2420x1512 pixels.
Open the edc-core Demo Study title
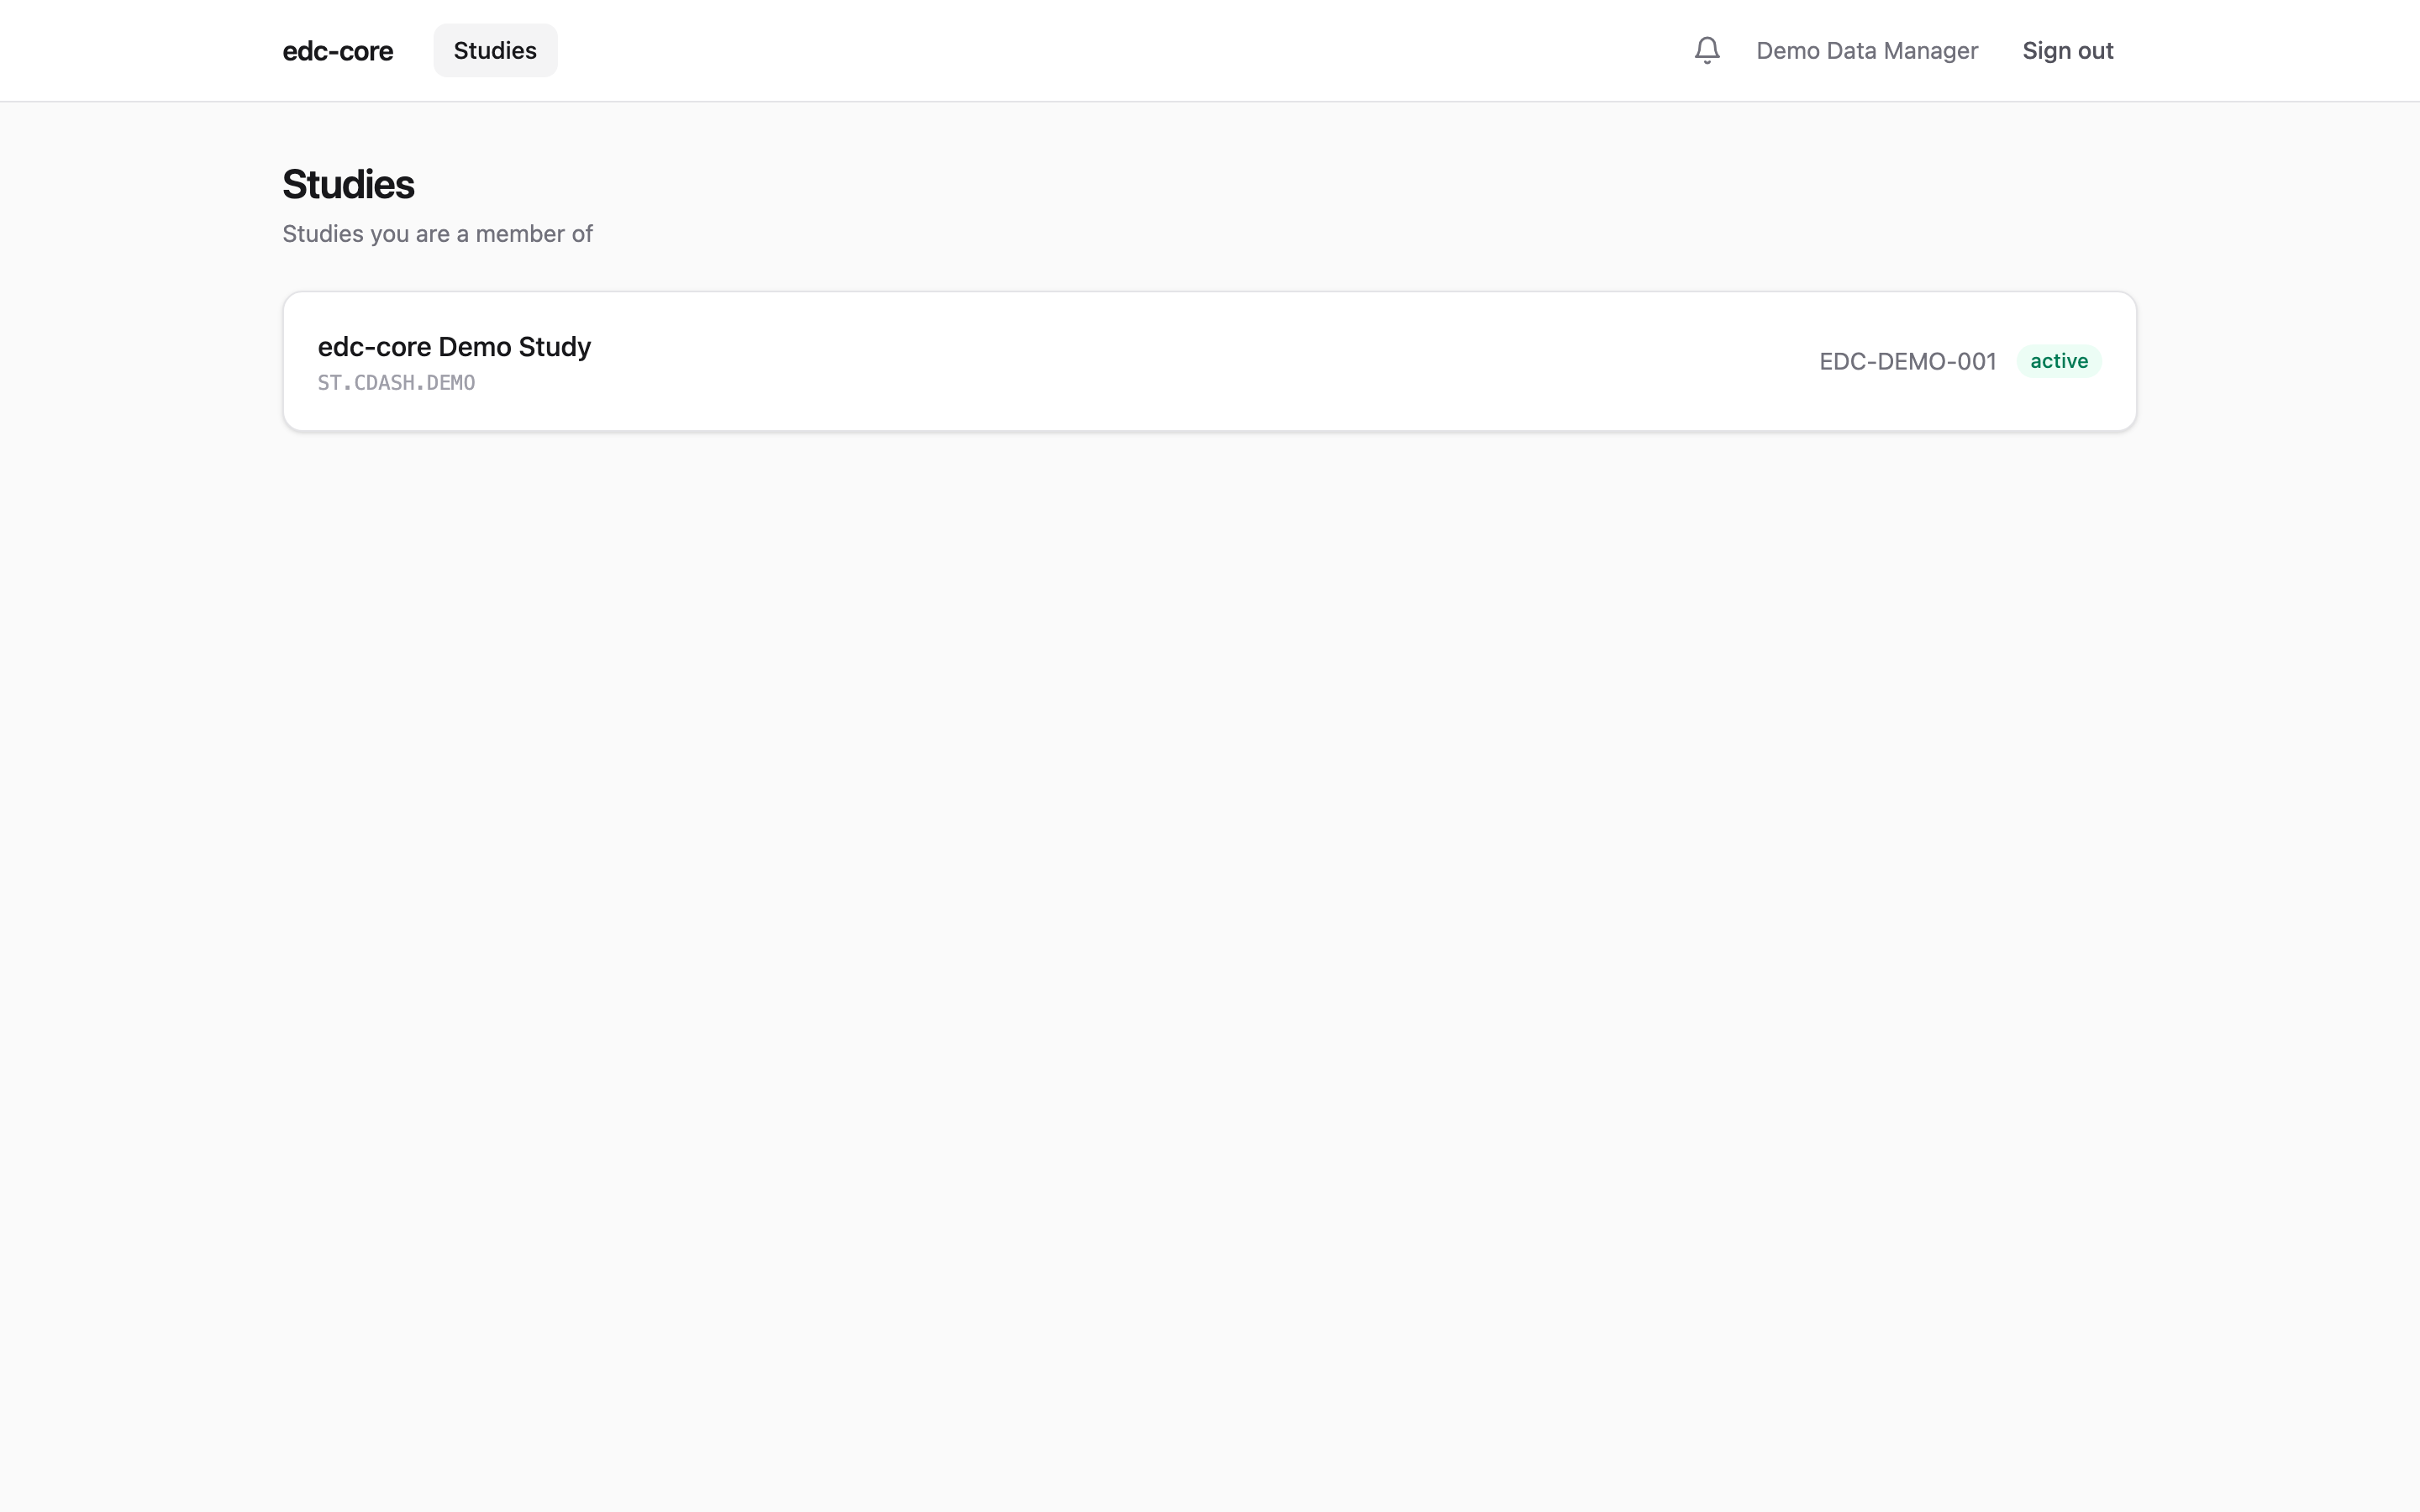tap(454, 346)
